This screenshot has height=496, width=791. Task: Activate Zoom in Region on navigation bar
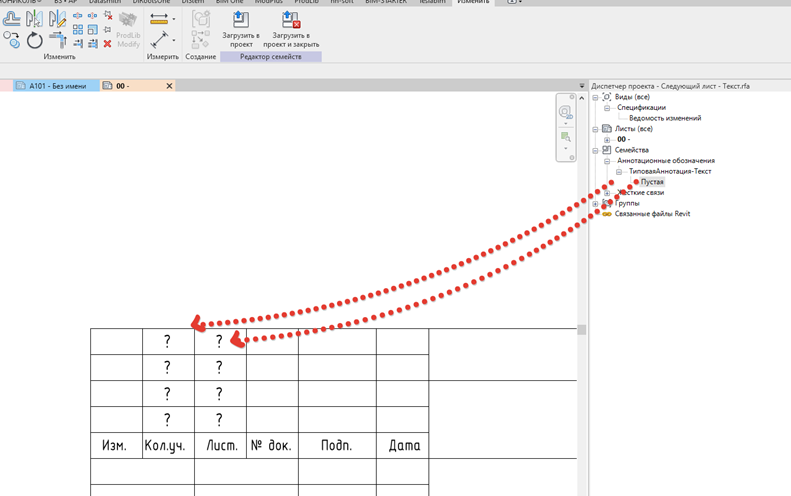(566, 137)
